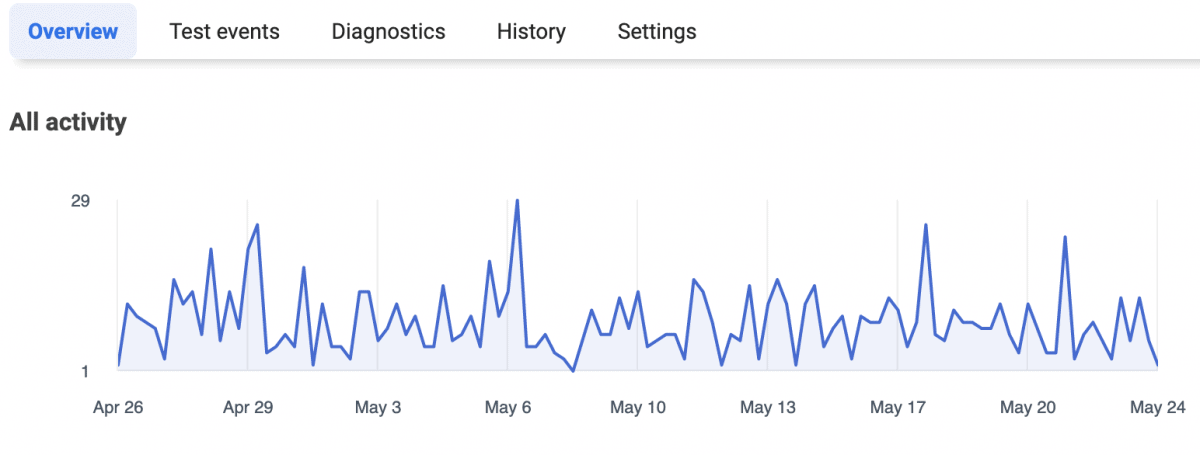The height and width of the screenshot is (455, 1200).
Task: Go to the Diagnostics tab
Action: [388, 31]
